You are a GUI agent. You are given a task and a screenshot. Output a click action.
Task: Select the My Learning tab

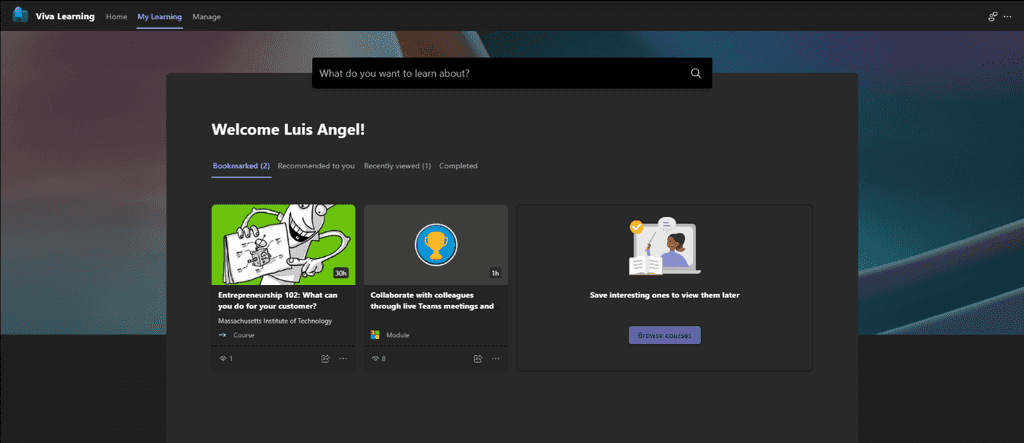(160, 16)
